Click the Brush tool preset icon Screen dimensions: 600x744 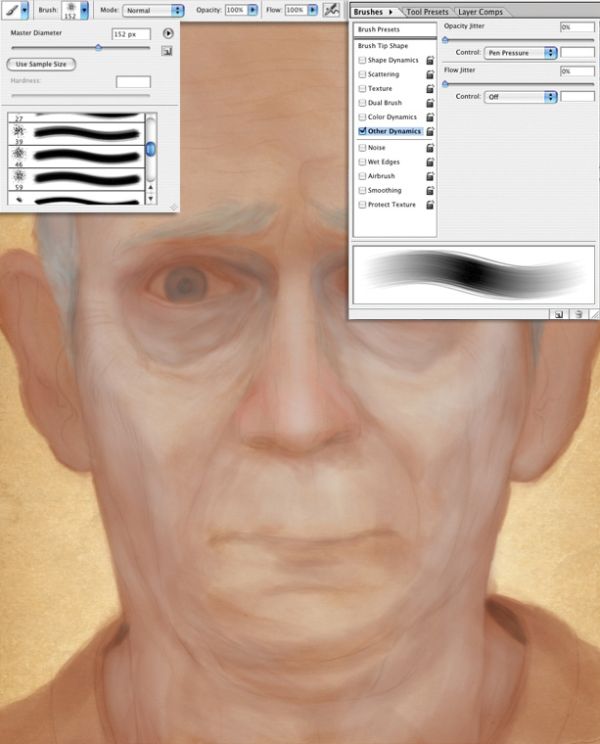[11, 9]
